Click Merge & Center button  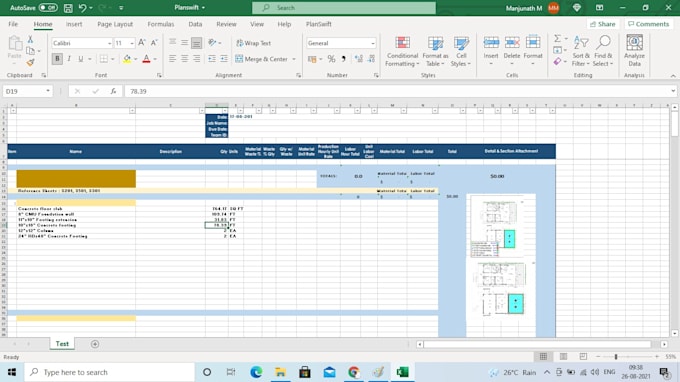[x=262, y=59]
